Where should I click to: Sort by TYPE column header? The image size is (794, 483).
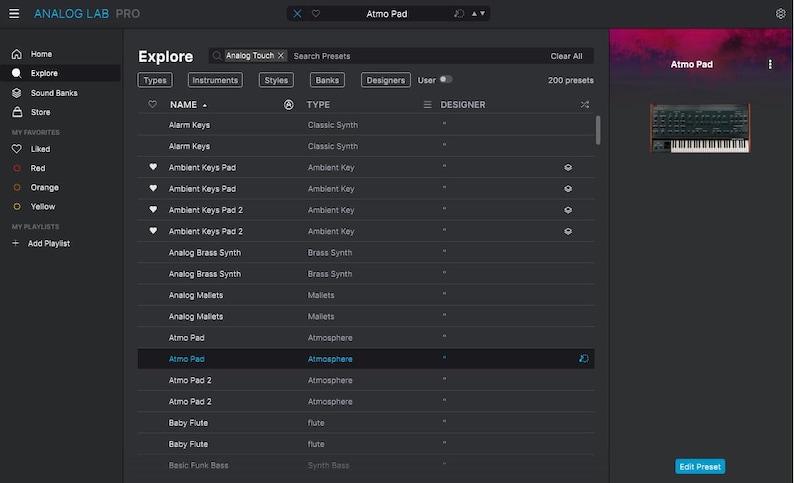pos(318,105)
